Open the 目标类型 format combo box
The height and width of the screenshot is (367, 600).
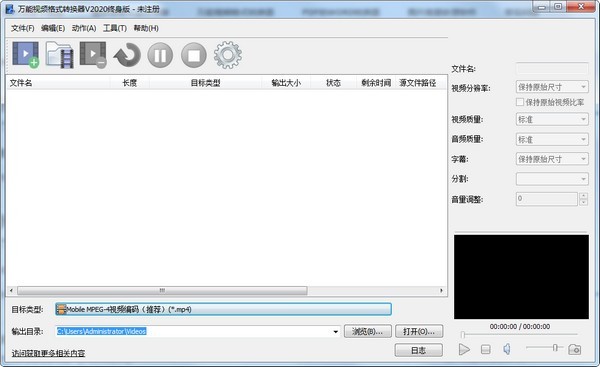coord(223,309)
